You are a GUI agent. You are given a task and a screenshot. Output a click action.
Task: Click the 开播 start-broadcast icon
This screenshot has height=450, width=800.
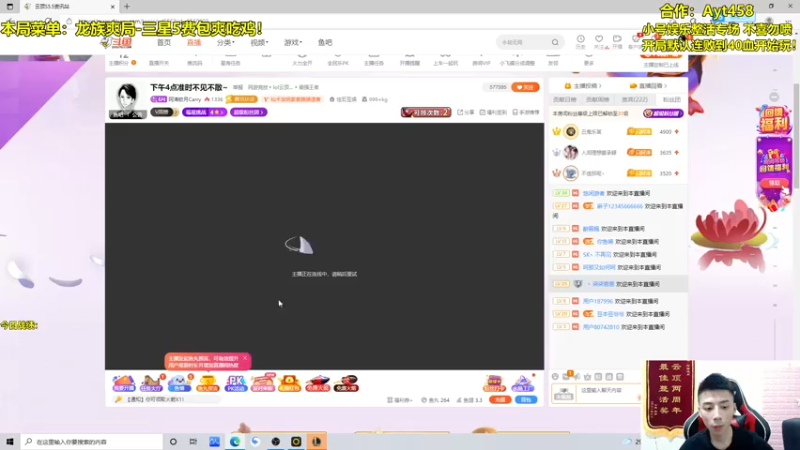pos(617,41)
